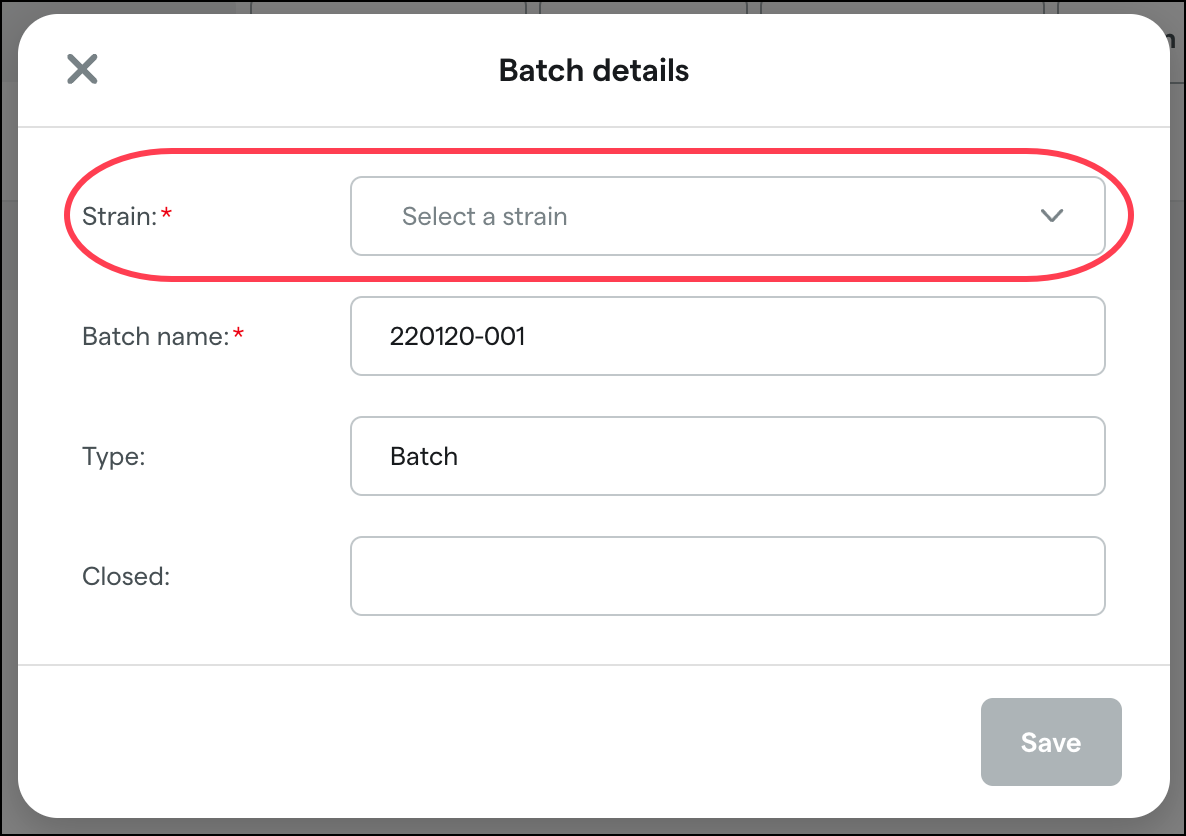This screenshot has height=836, width=1186.
Task: Click the Save button
Action: point(1051,742)
